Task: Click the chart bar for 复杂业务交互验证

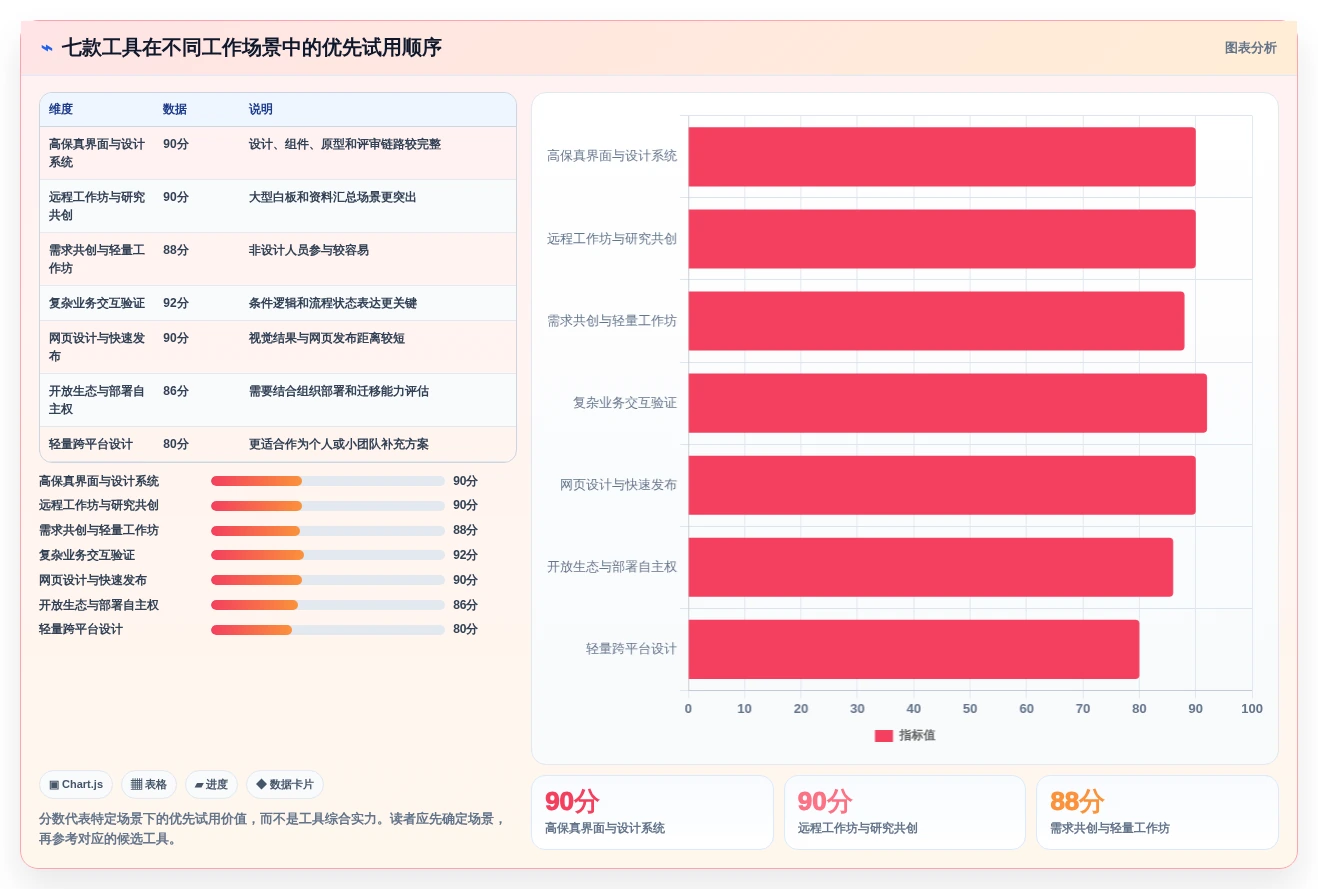Action: (947, 403)
